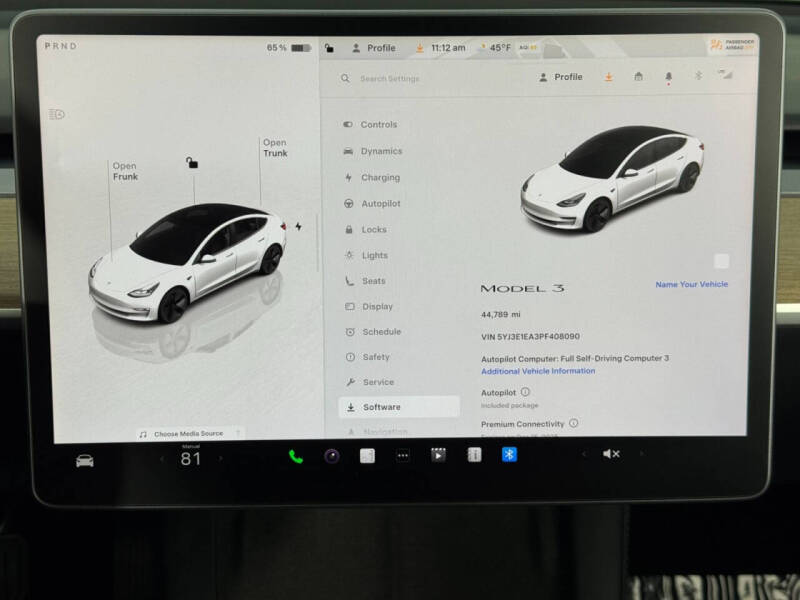Tap the lightning icon to open charge port
Image resolution: width=800 pixels, height=600 pixels.
click(x=298, y=225)
